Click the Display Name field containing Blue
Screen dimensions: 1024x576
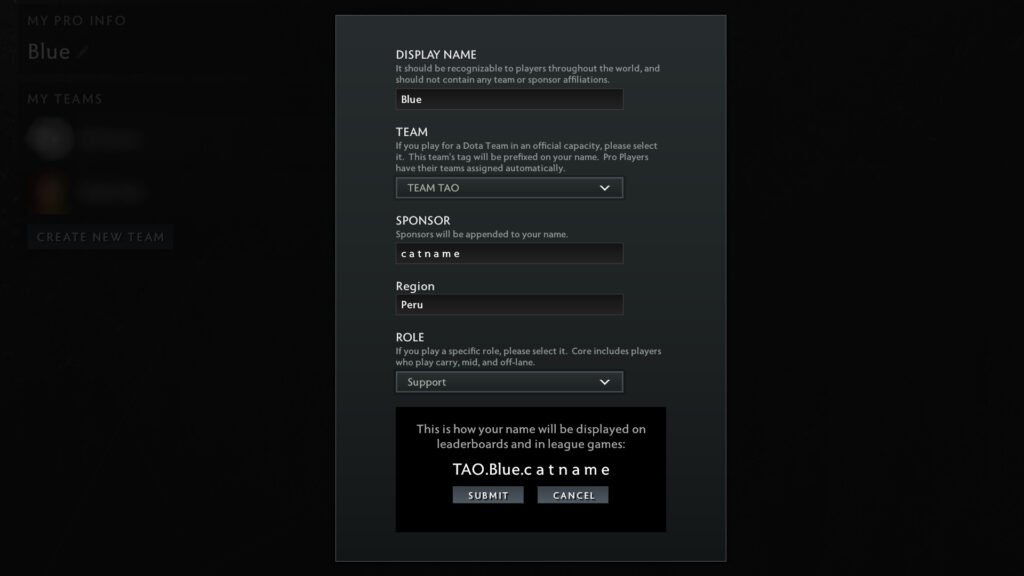click(x=509, y=99)
